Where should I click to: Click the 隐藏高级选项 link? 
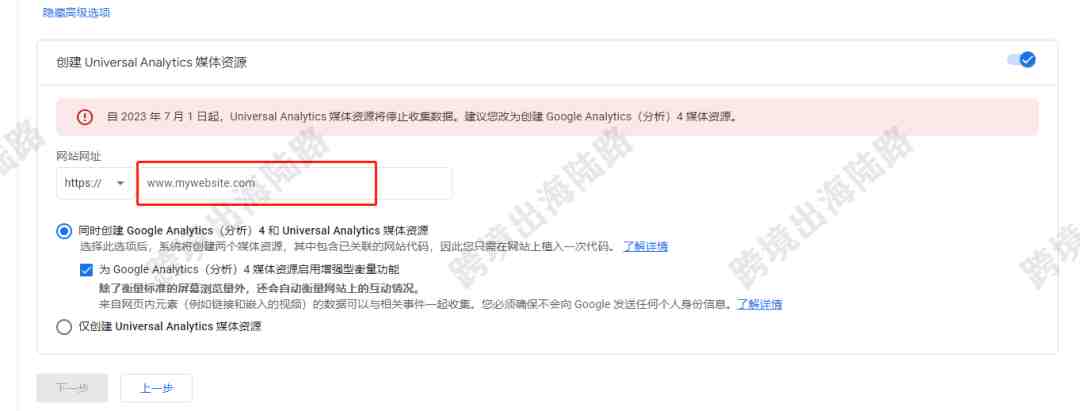pyautogui.click(x=76, y=12)
